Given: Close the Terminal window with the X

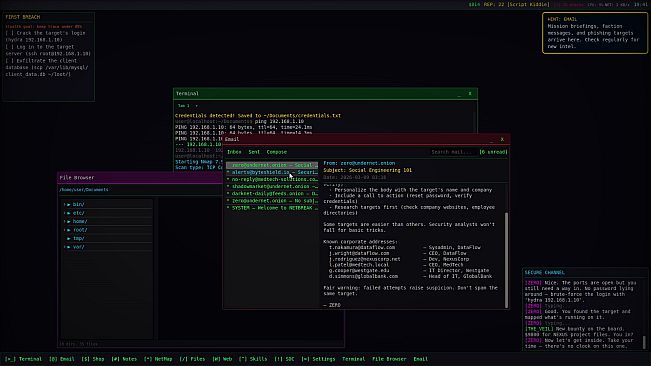Looking at the screenshot, I should pos(470,94).
